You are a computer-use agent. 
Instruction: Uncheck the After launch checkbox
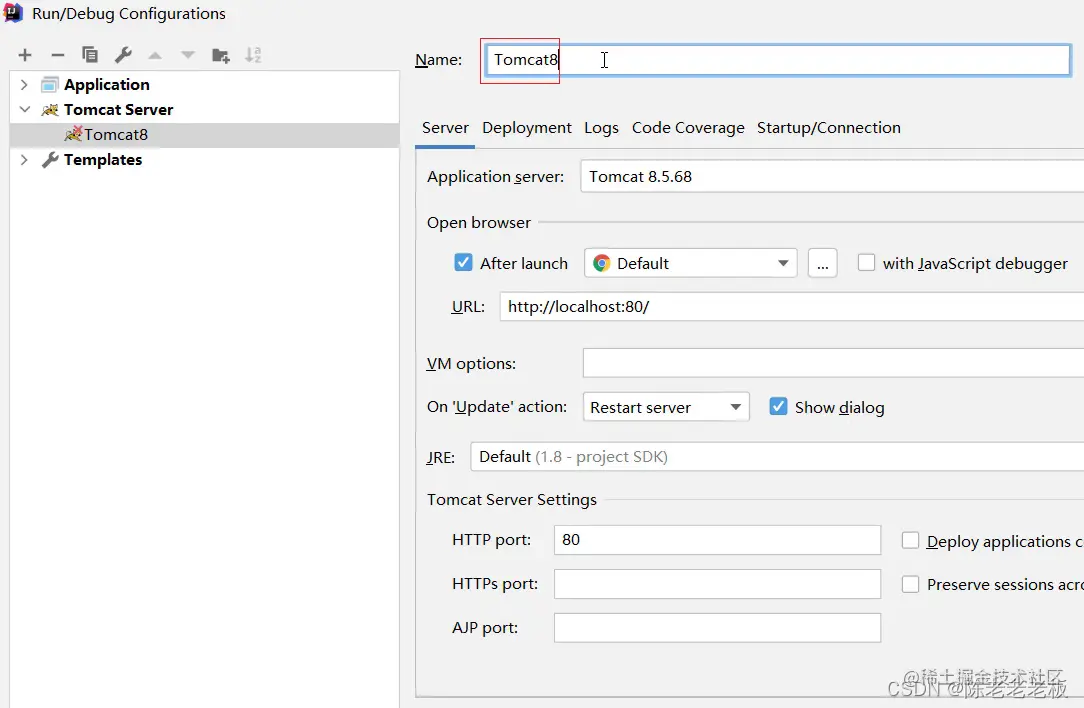(463, 263)
